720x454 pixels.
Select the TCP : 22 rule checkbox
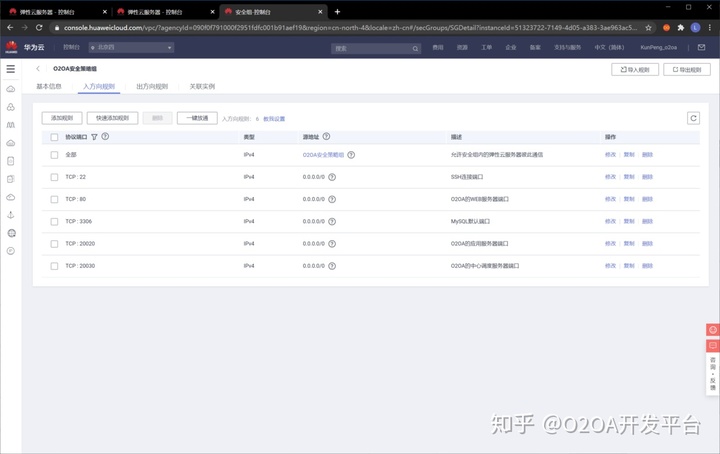tap(54, 177)
